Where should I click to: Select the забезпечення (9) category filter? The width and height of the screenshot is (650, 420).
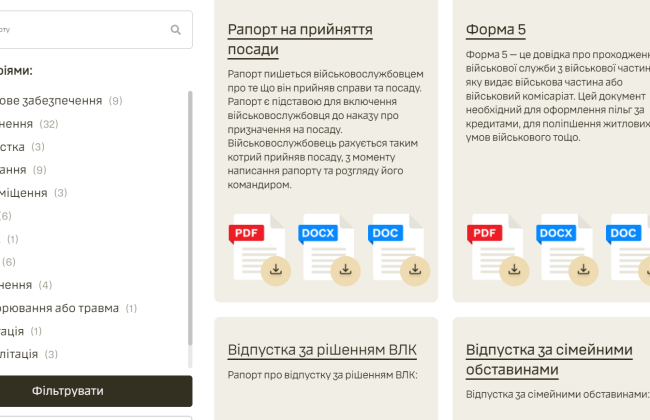point(61,101)
